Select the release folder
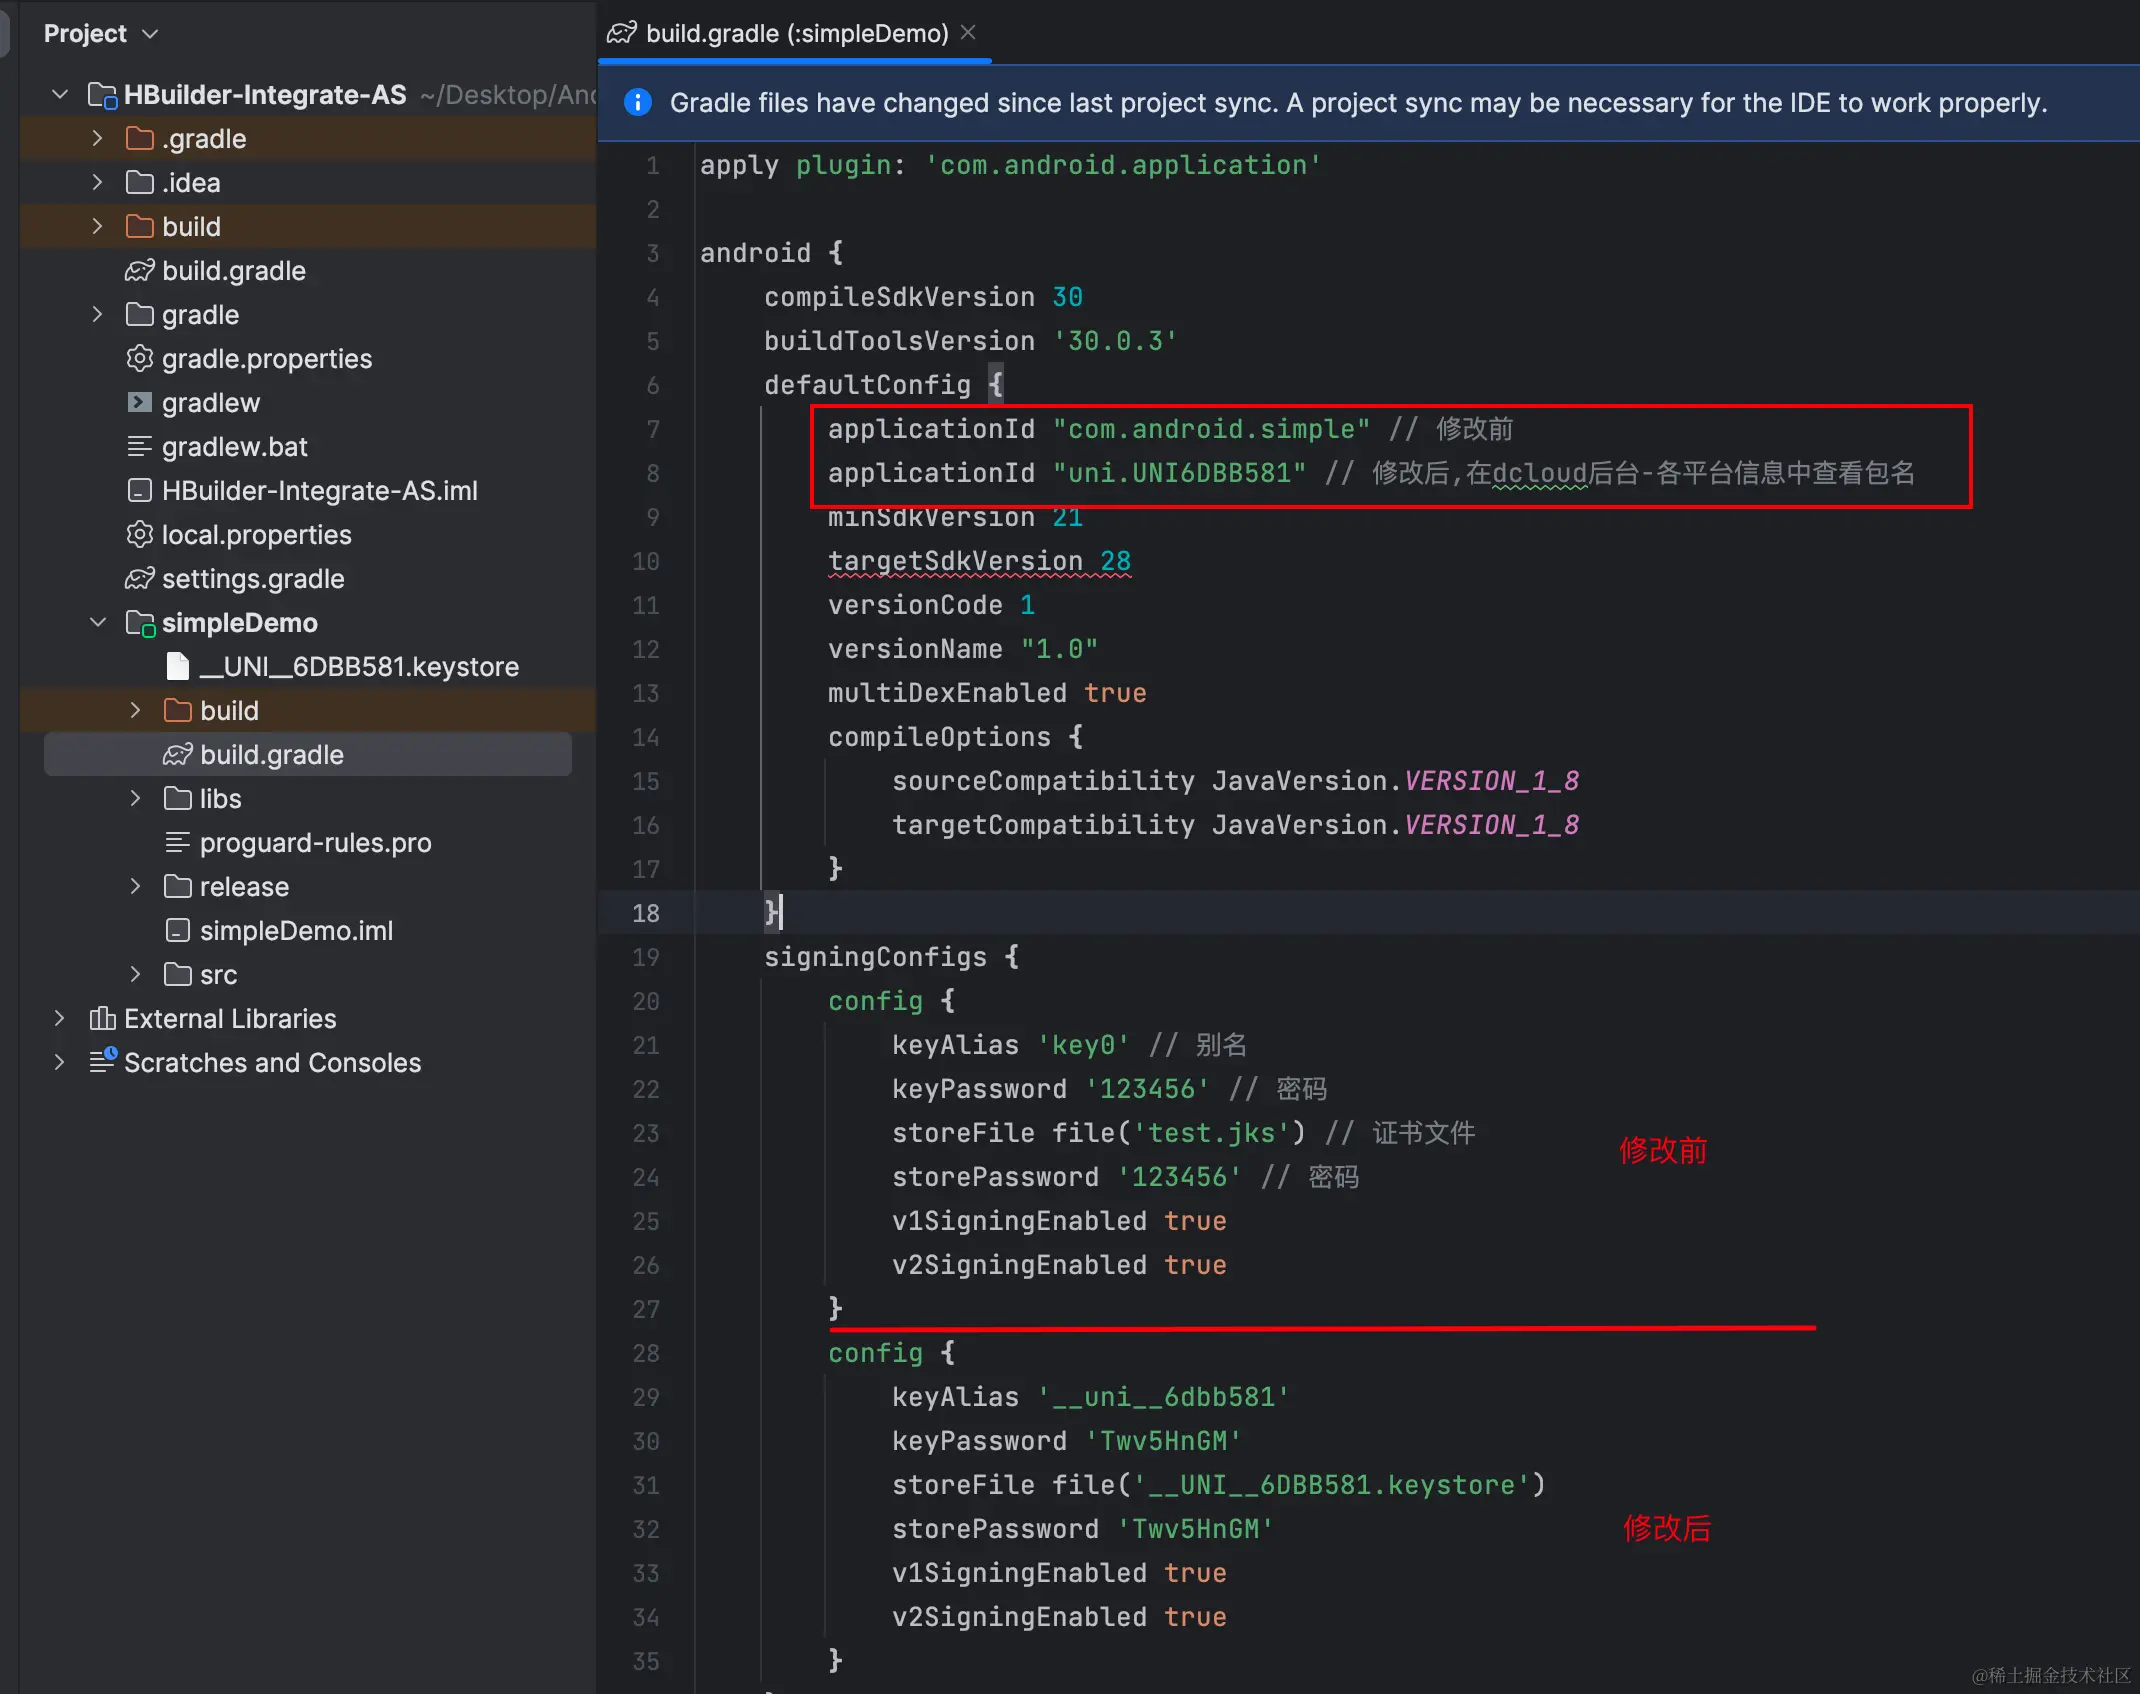Viewport: 2140px width, 1694px height. click(243, 887)
